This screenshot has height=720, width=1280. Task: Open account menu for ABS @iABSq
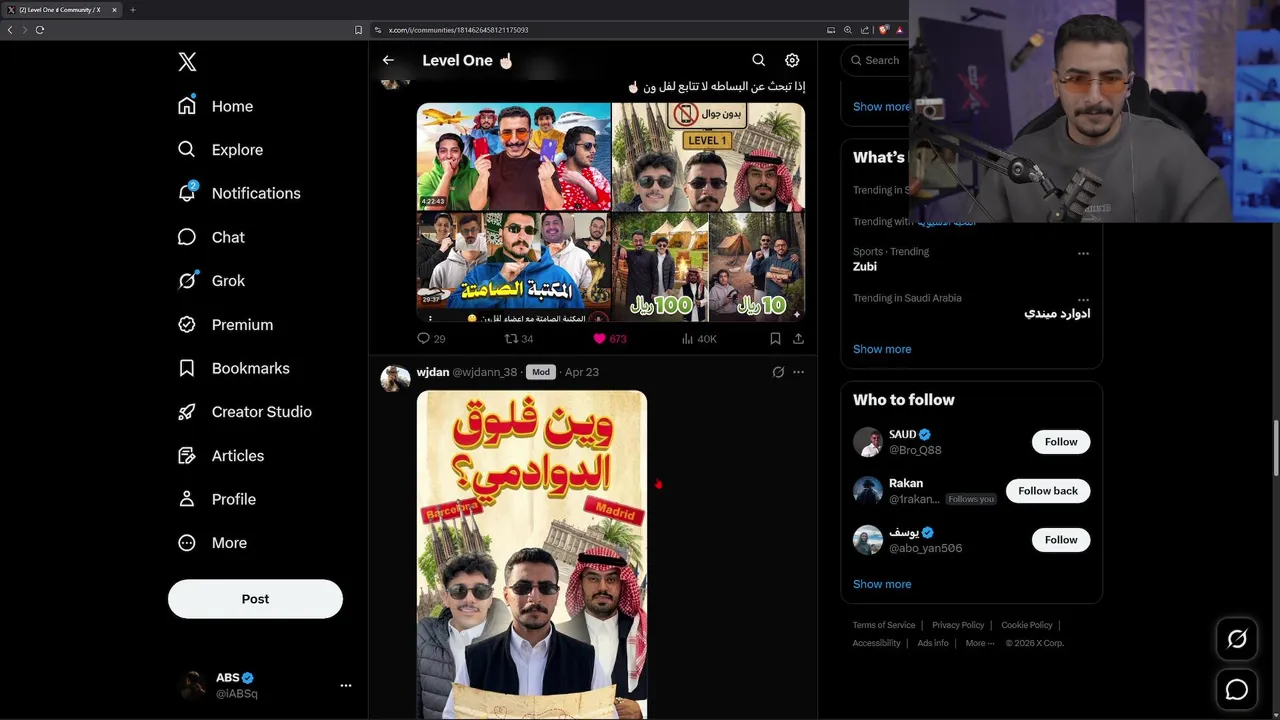click(265, 685)
